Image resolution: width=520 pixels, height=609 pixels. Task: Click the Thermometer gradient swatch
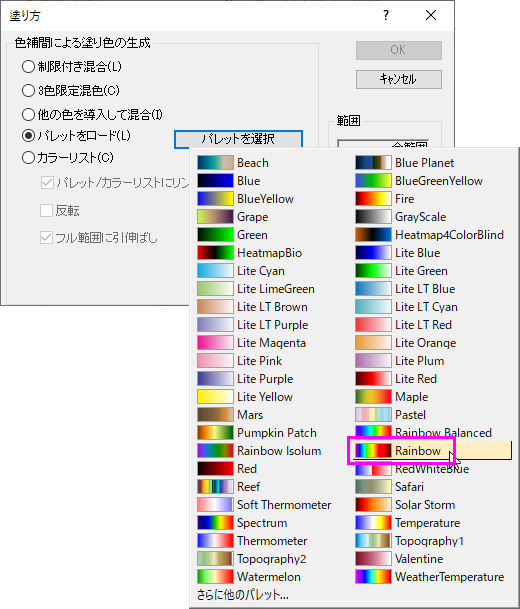[215, 541]
